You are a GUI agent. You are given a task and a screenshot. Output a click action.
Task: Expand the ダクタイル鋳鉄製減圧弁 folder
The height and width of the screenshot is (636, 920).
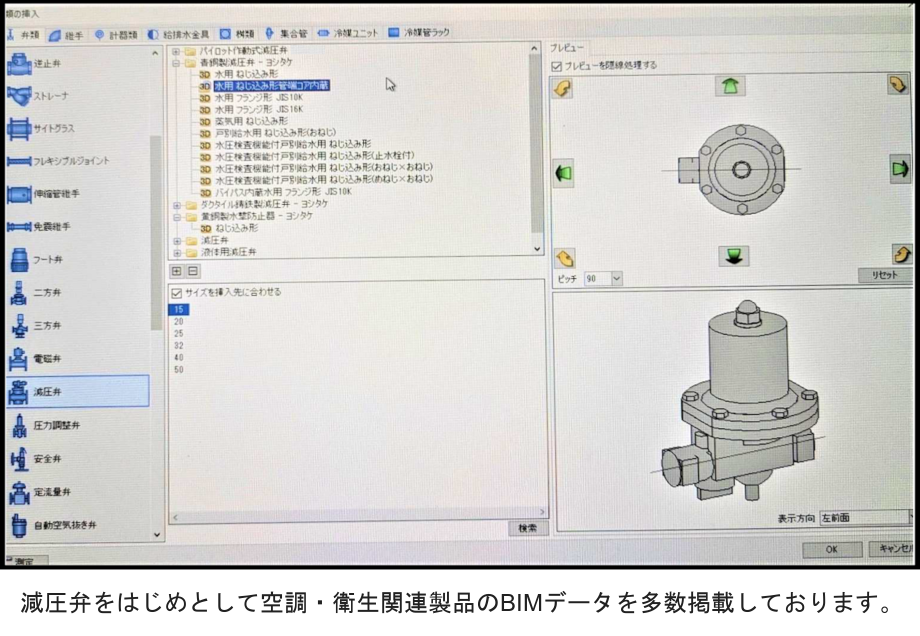[177, 204]
